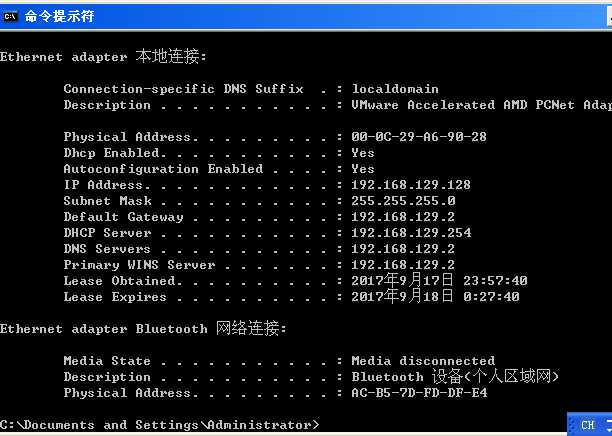Click the DHCP Server address 192.168.129.254
This screenshot has width=612, height=436.
(410, 233)
